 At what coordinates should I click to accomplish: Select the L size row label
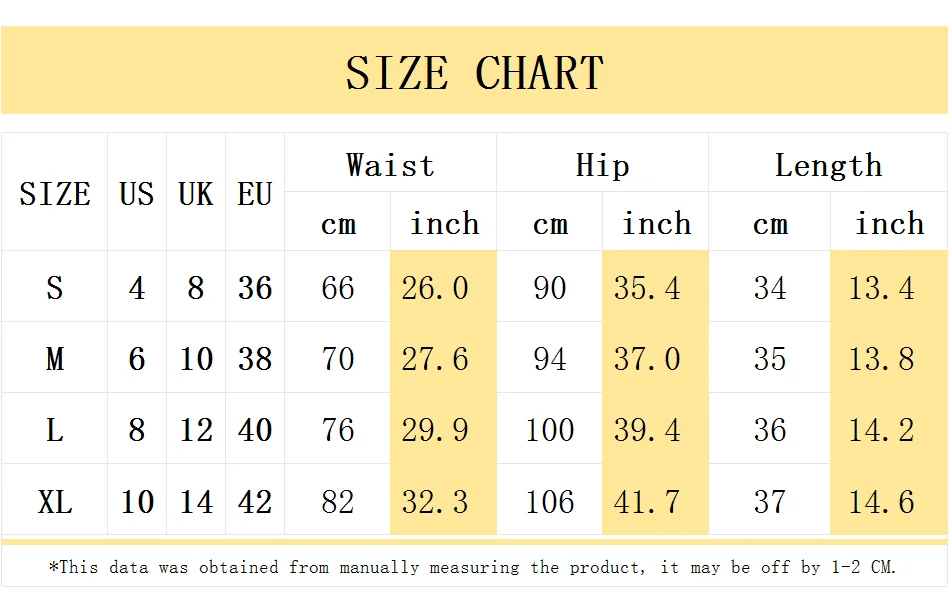click(55, 429)
